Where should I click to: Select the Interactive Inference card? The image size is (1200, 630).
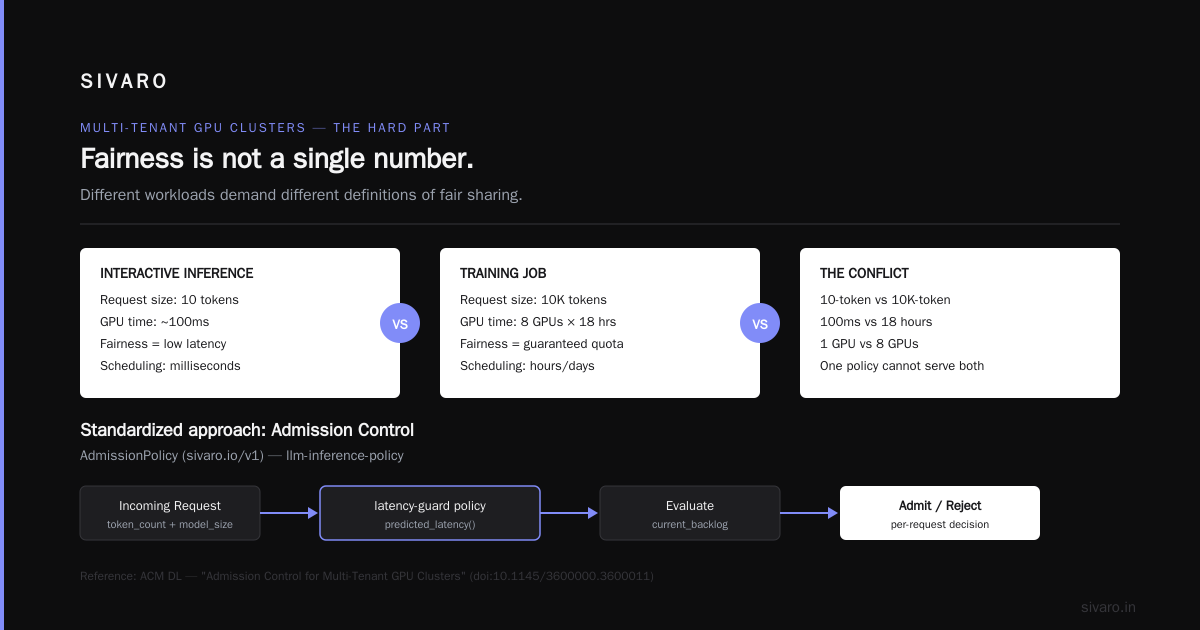coord(240,323)
